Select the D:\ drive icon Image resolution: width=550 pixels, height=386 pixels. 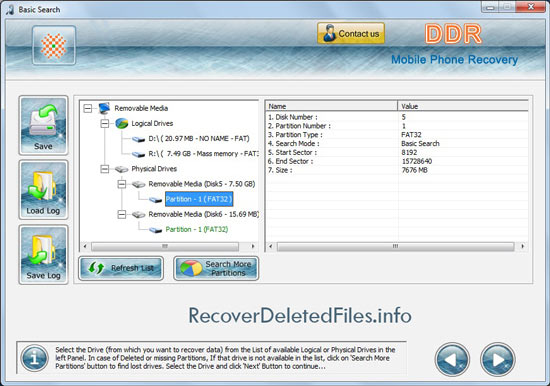(x=139, y=139)
